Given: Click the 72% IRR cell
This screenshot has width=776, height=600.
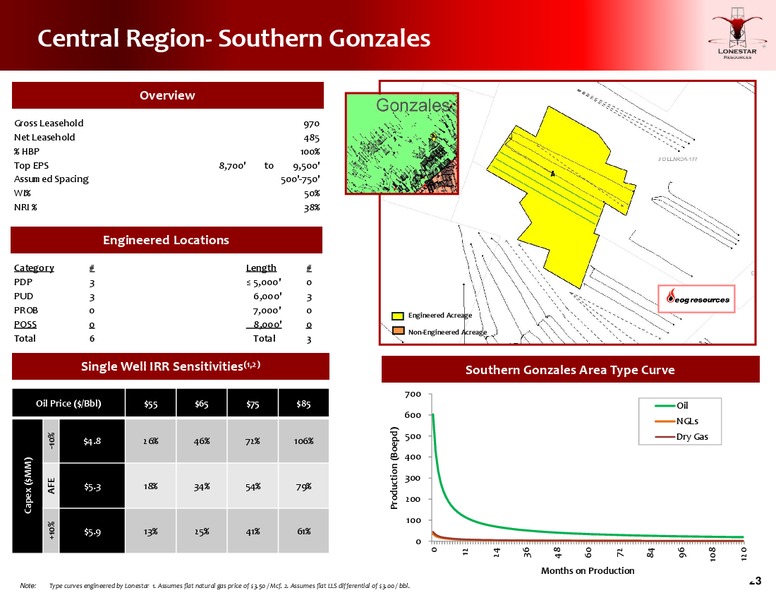Looking at the screenshot, I should 252,441.
